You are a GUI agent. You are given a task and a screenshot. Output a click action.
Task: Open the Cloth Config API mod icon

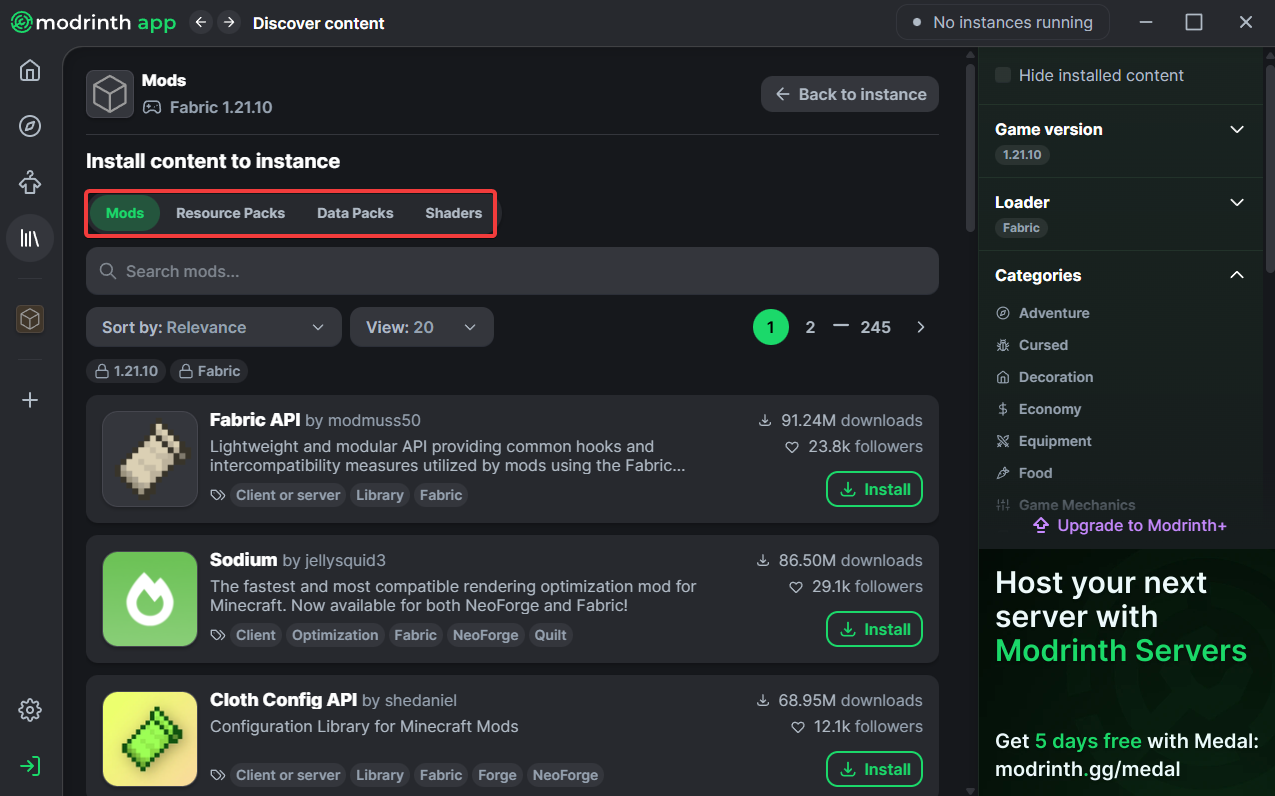[150, 739]
